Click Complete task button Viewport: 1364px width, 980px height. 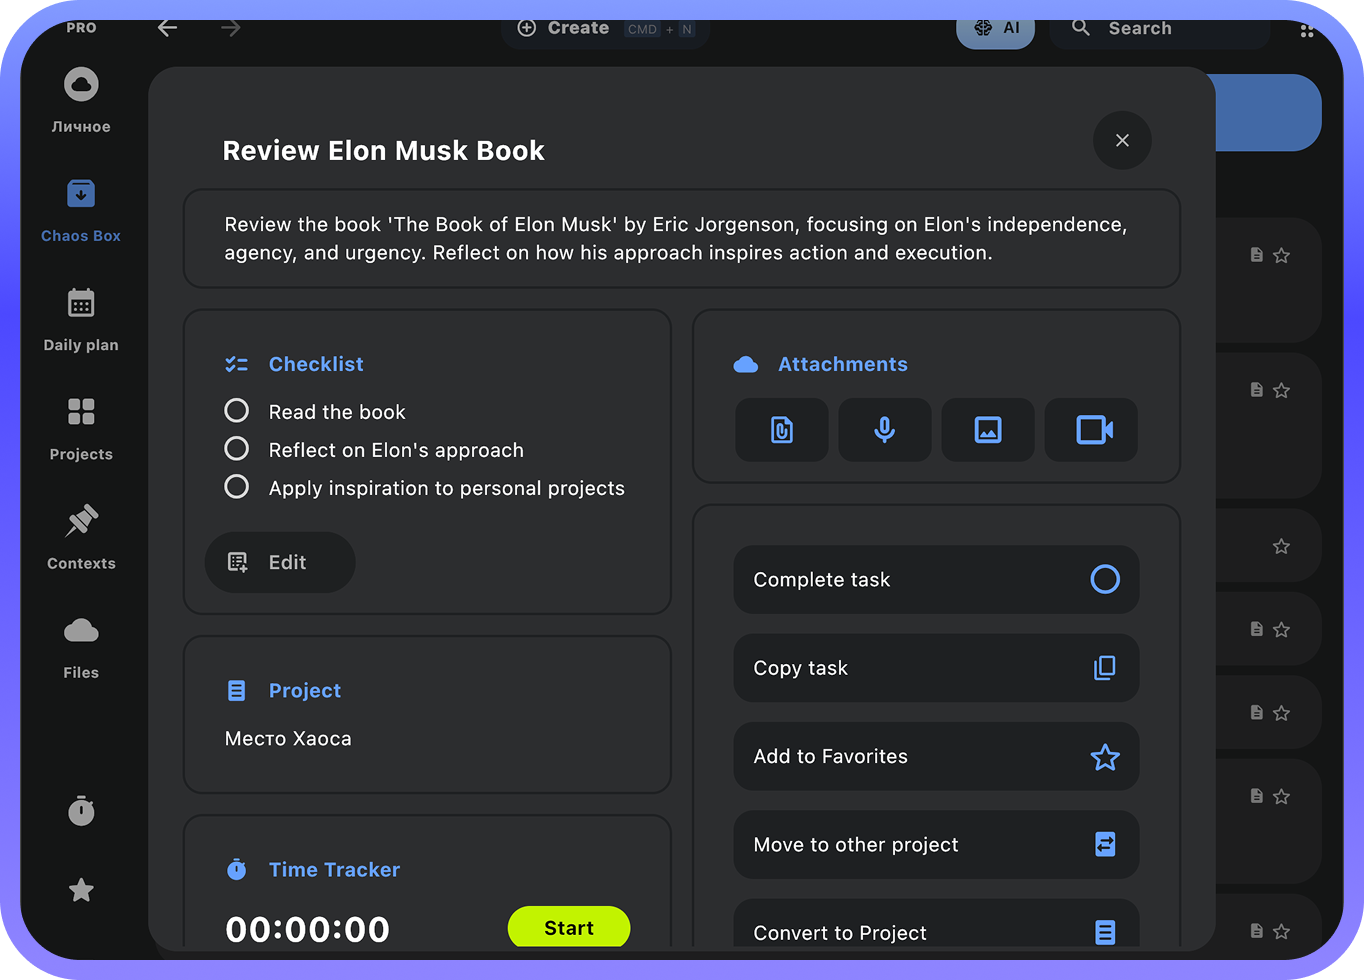coord(936,580)
